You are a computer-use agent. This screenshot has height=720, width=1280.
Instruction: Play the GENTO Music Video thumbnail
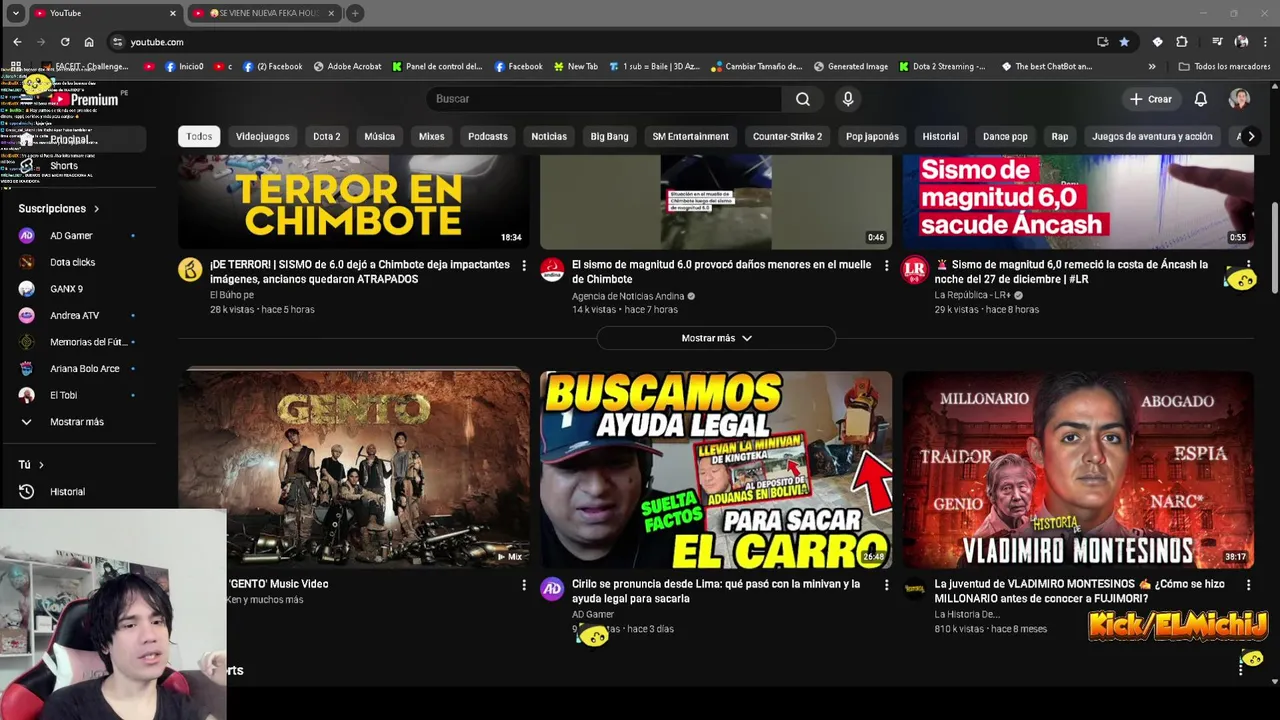click(354, 470)
